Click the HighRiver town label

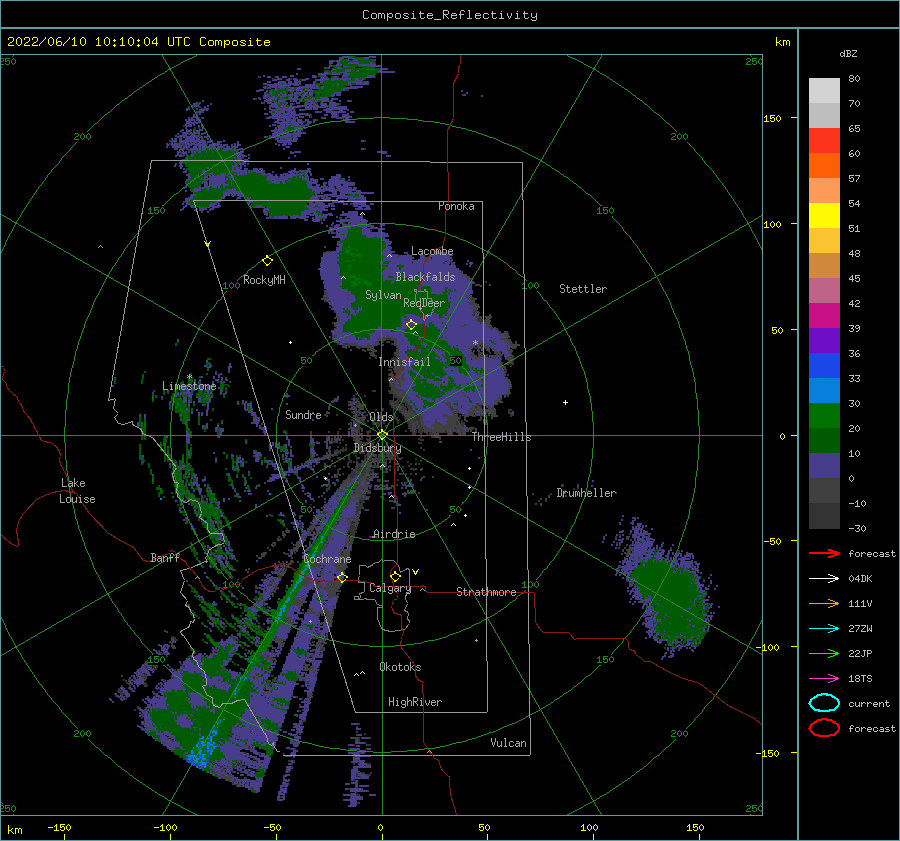coord(415,702)
